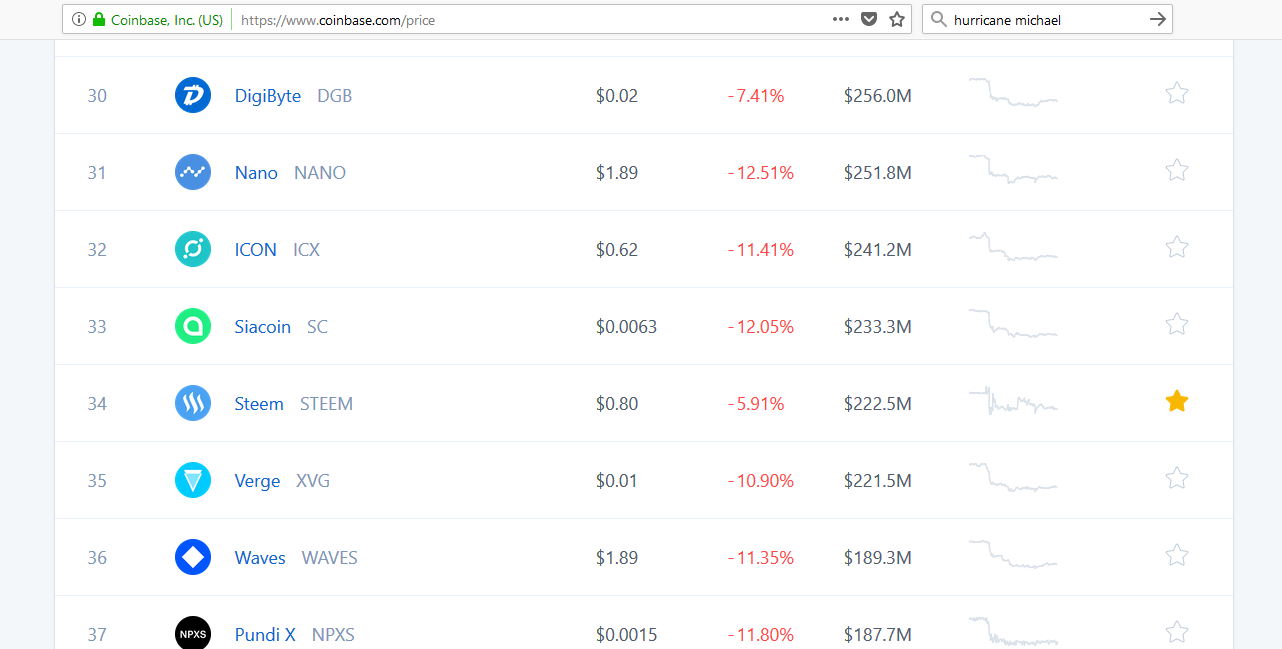Click the ICON price chart sparkline
The width and height of the screenshot is (1282, 649).
click(1013, 246)
